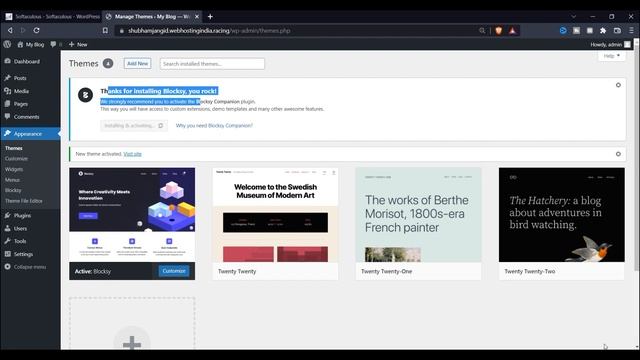Screen dimensions: 640x360
Task: Focus Search installed themes field
Action: coord(212,64)
